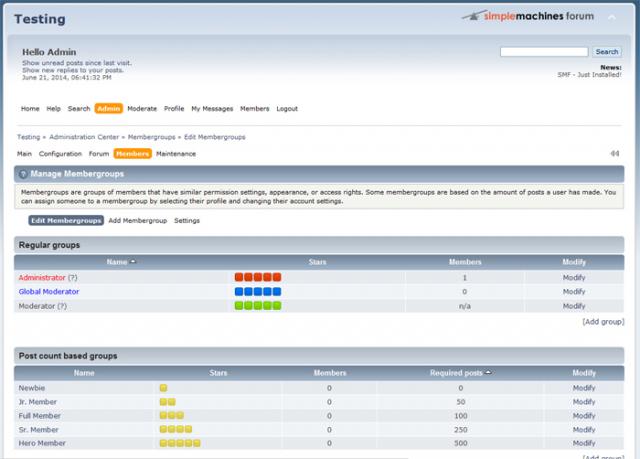
Task: Click the Sr. Member yellow stars
Action: [176, 430]
